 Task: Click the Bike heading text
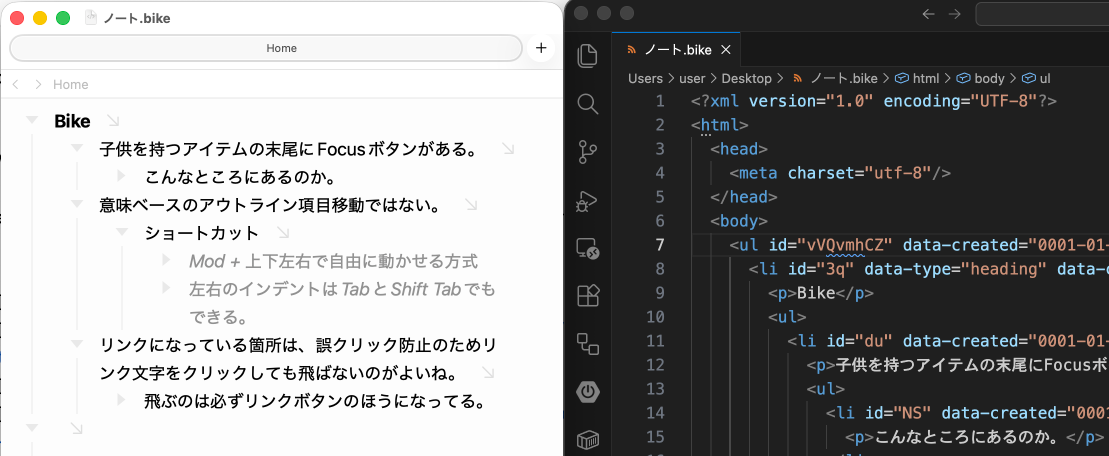click(x=72, y=121)
